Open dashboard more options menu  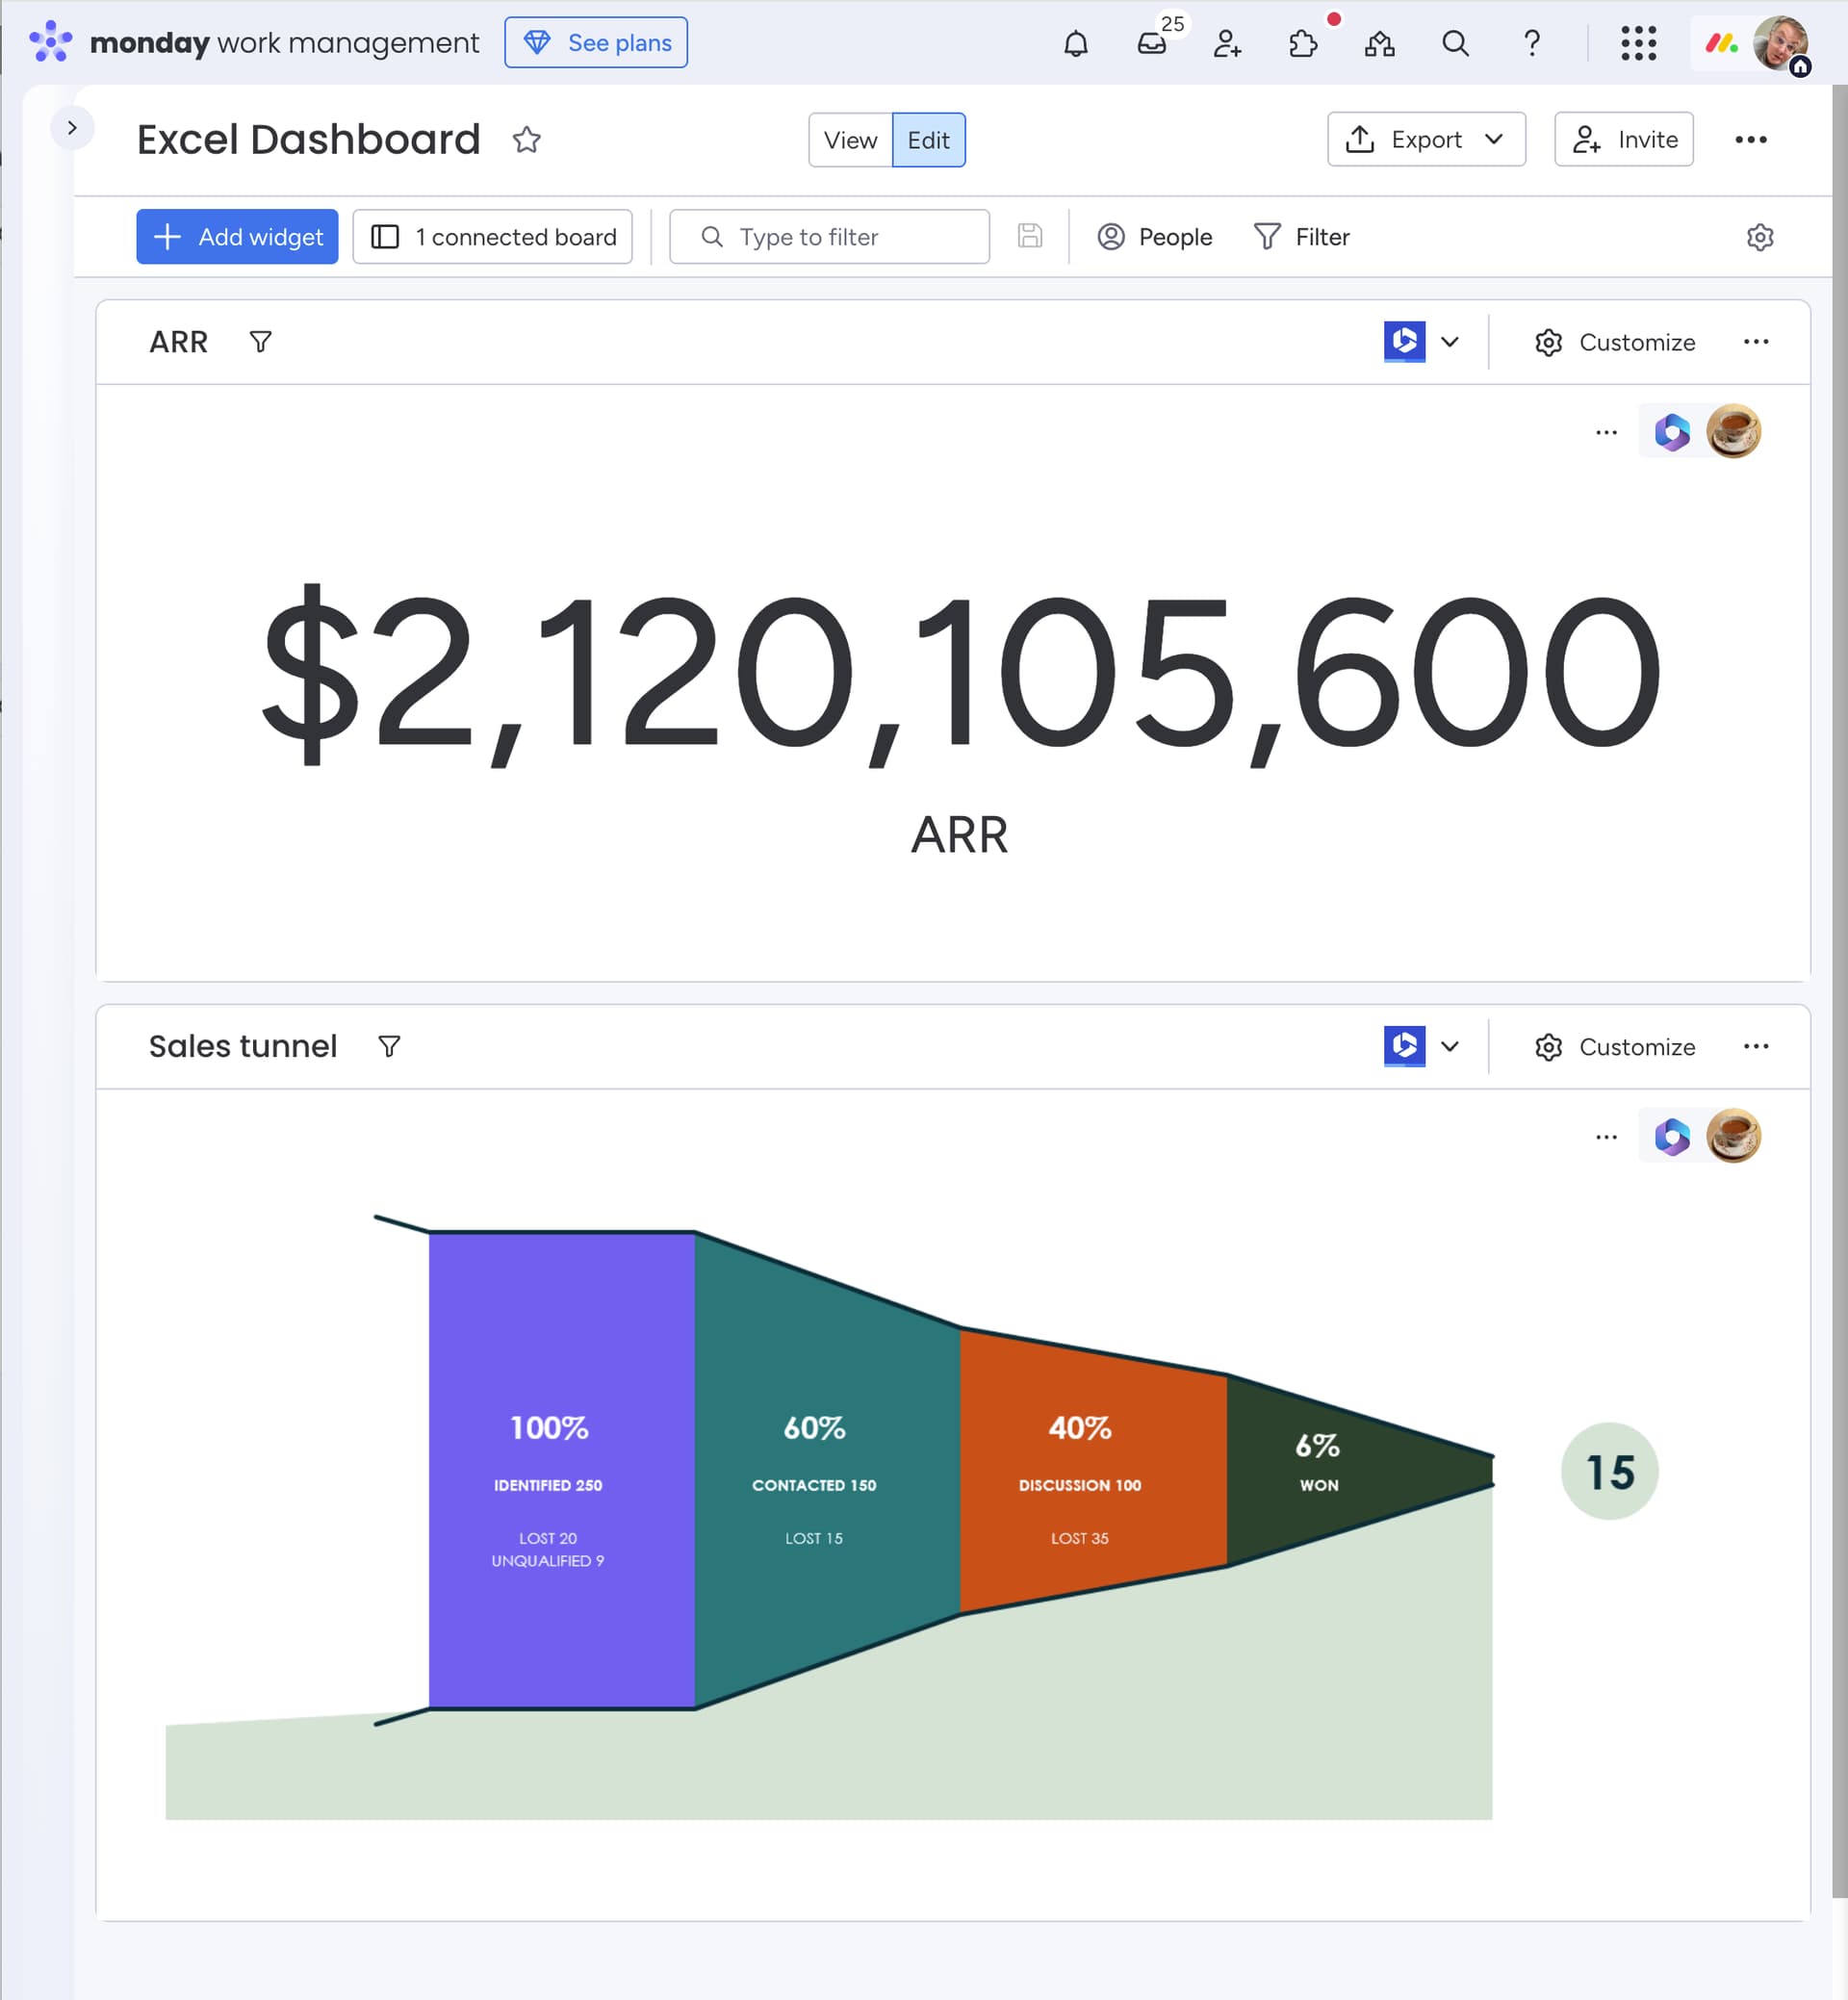coord(1750,140)
